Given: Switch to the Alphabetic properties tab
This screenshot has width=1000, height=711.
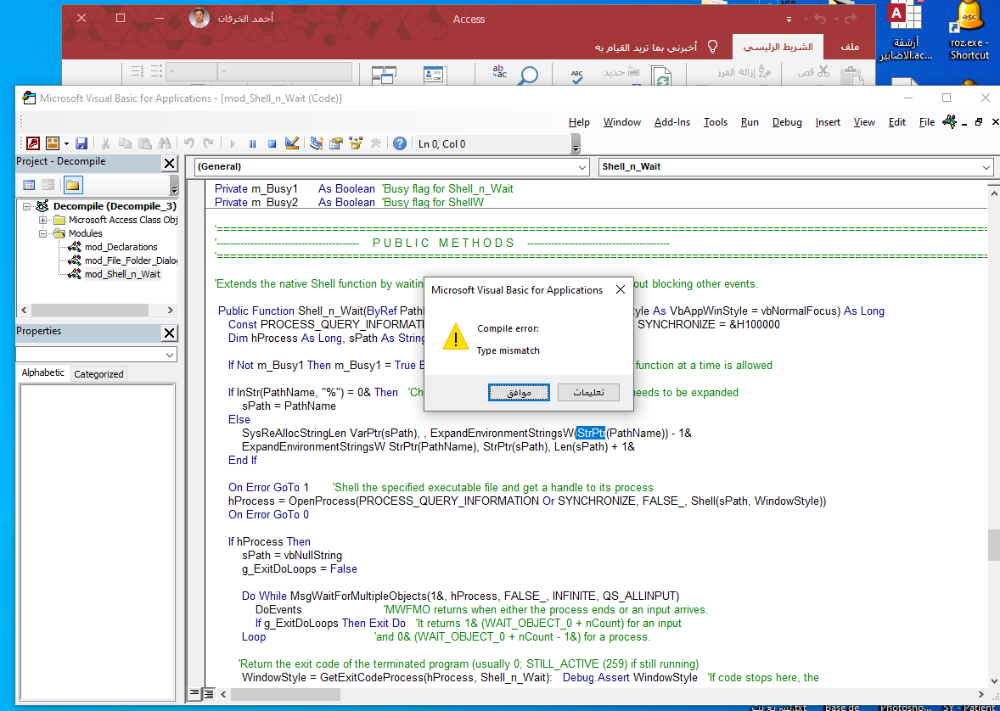Looking at the screenshot, I should pyautogui.click(x=43, y=372).
